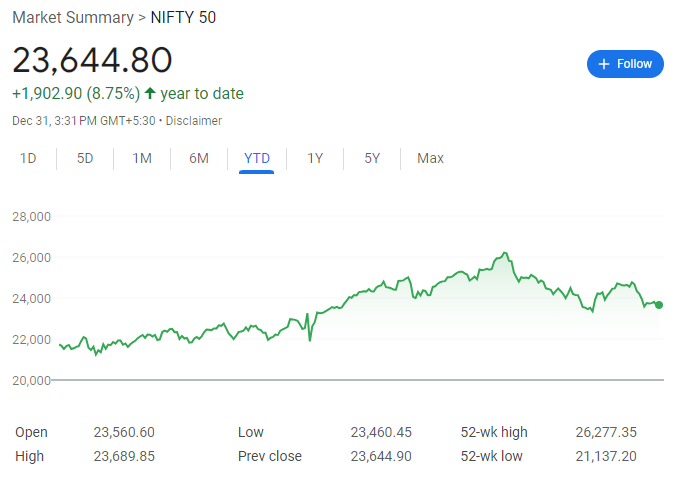Open the 5Y chart range
Viewport: 679px width, 478px height.
372,158
